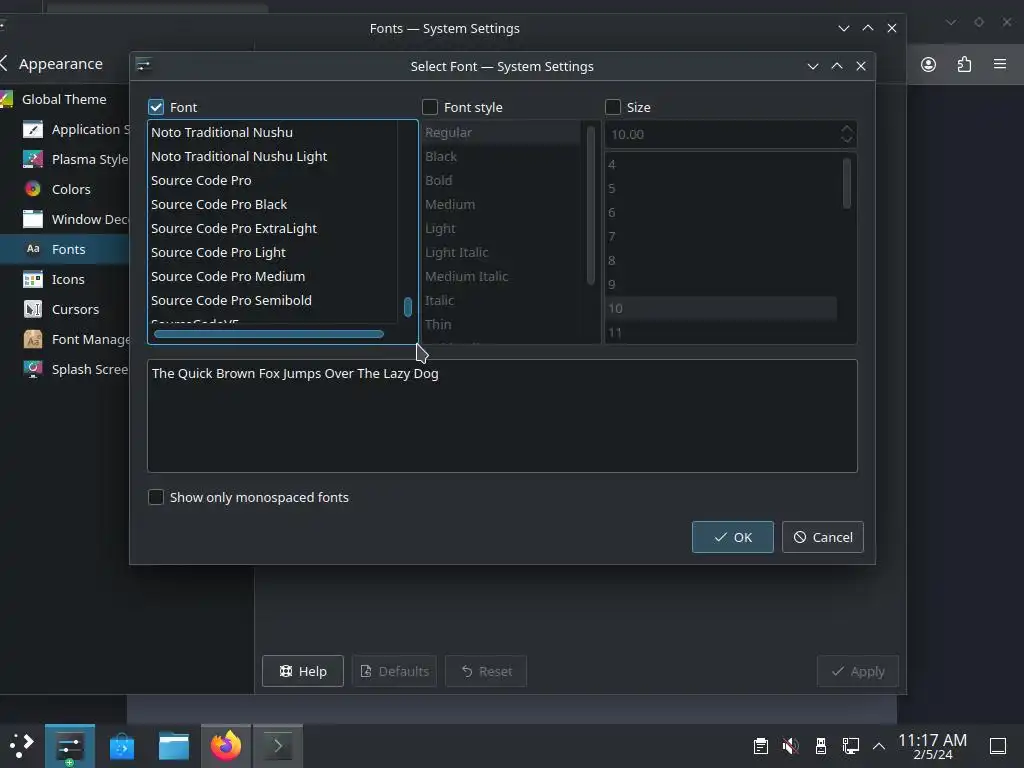This screenshot has height=768, width=1024.
Task: Increase font size with the spinbox arrows
Action: coord(847,129)
